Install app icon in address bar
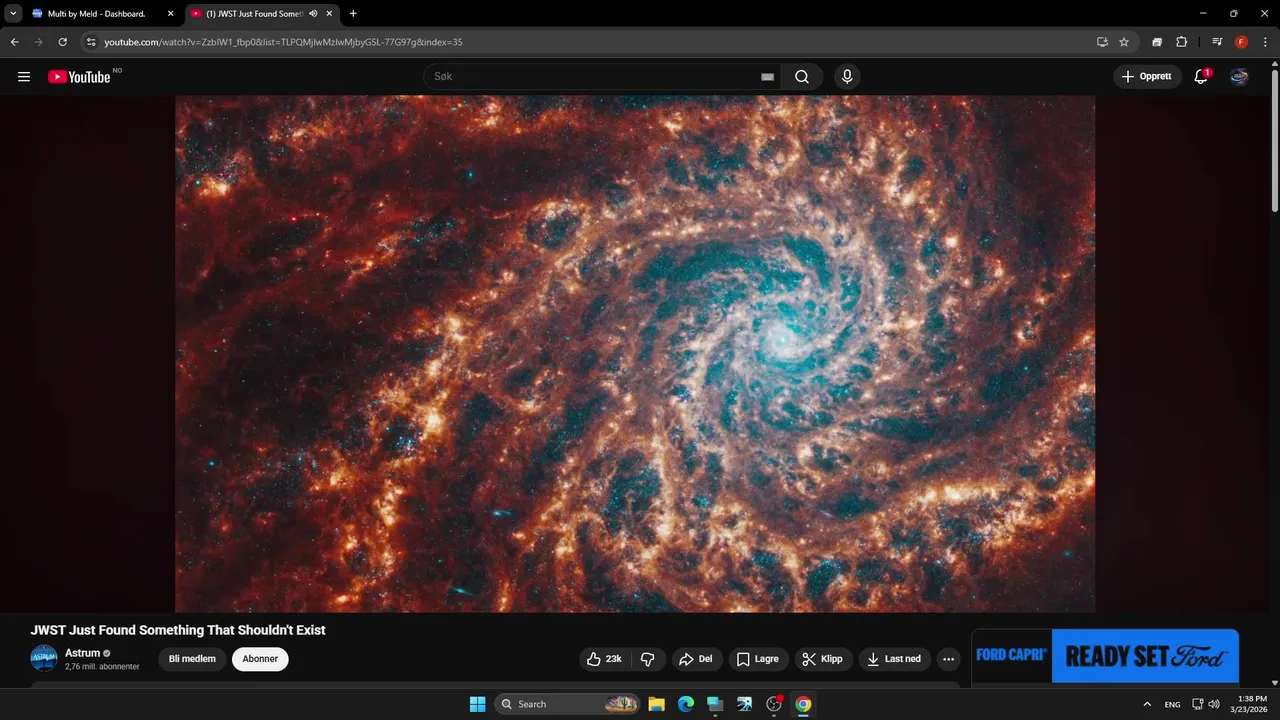 click(x=1102, y=42)
